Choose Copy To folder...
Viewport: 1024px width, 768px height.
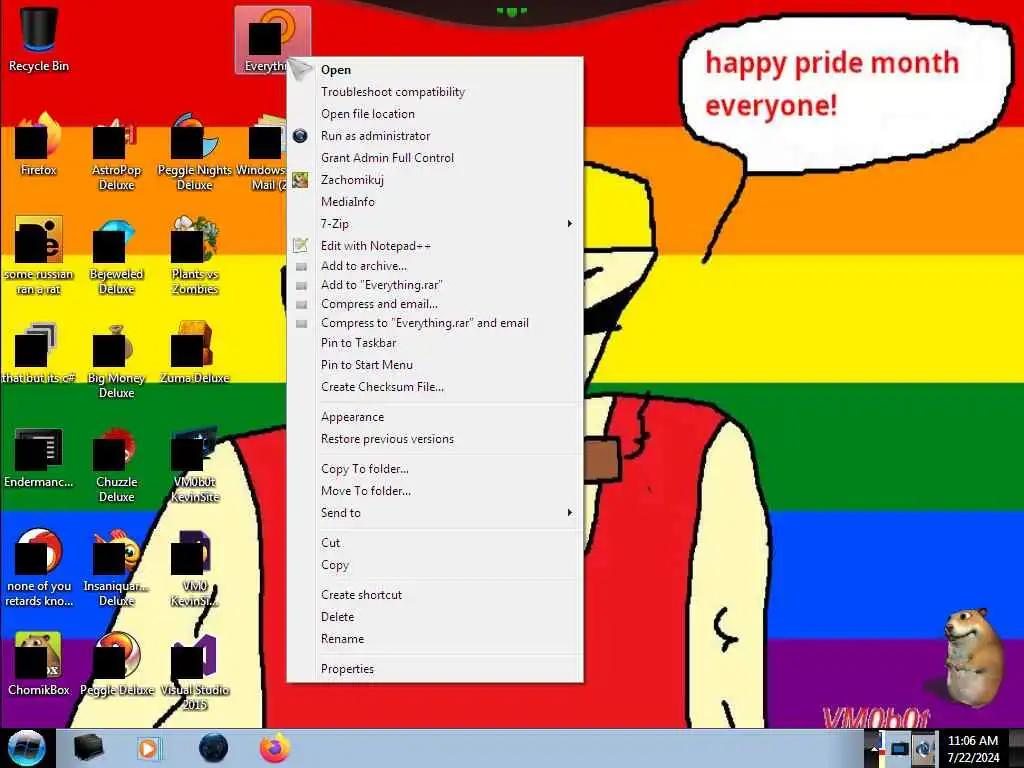click(x=435, y=469)
